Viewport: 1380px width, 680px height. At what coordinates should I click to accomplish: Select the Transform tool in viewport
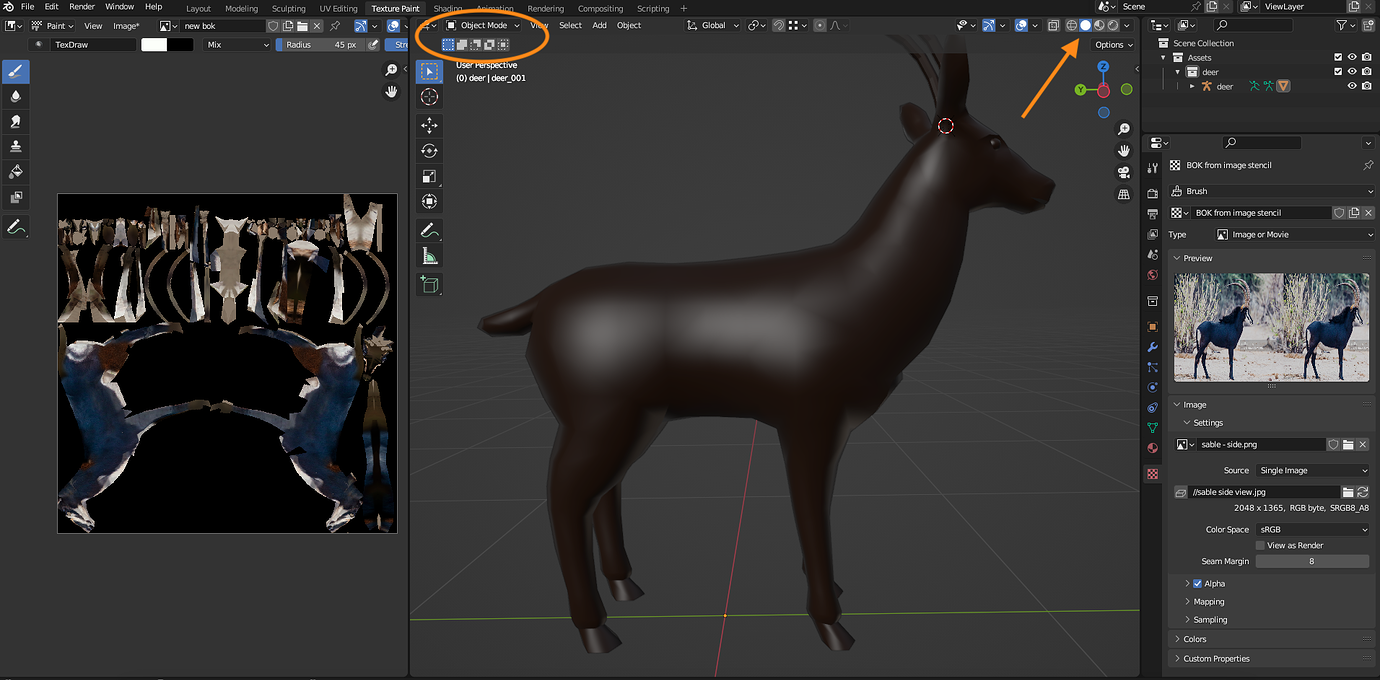429,201
